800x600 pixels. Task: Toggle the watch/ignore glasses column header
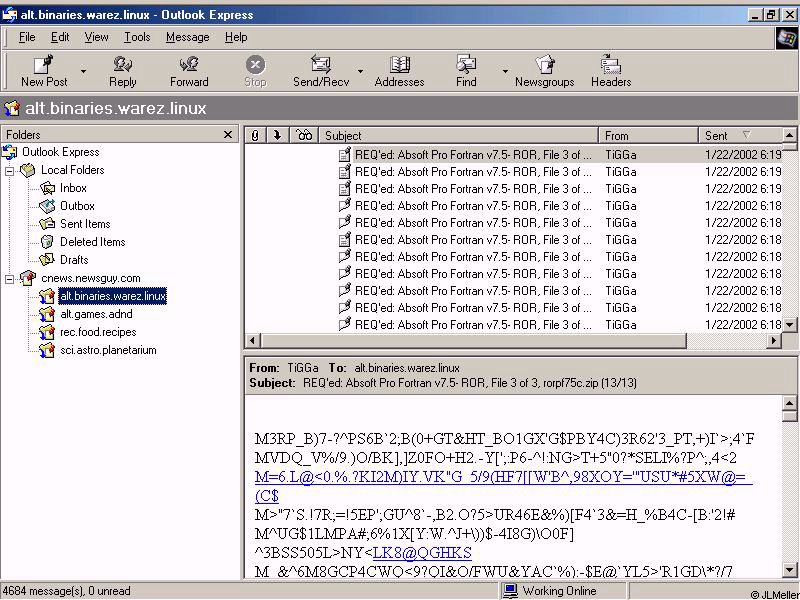coord(304,135)
